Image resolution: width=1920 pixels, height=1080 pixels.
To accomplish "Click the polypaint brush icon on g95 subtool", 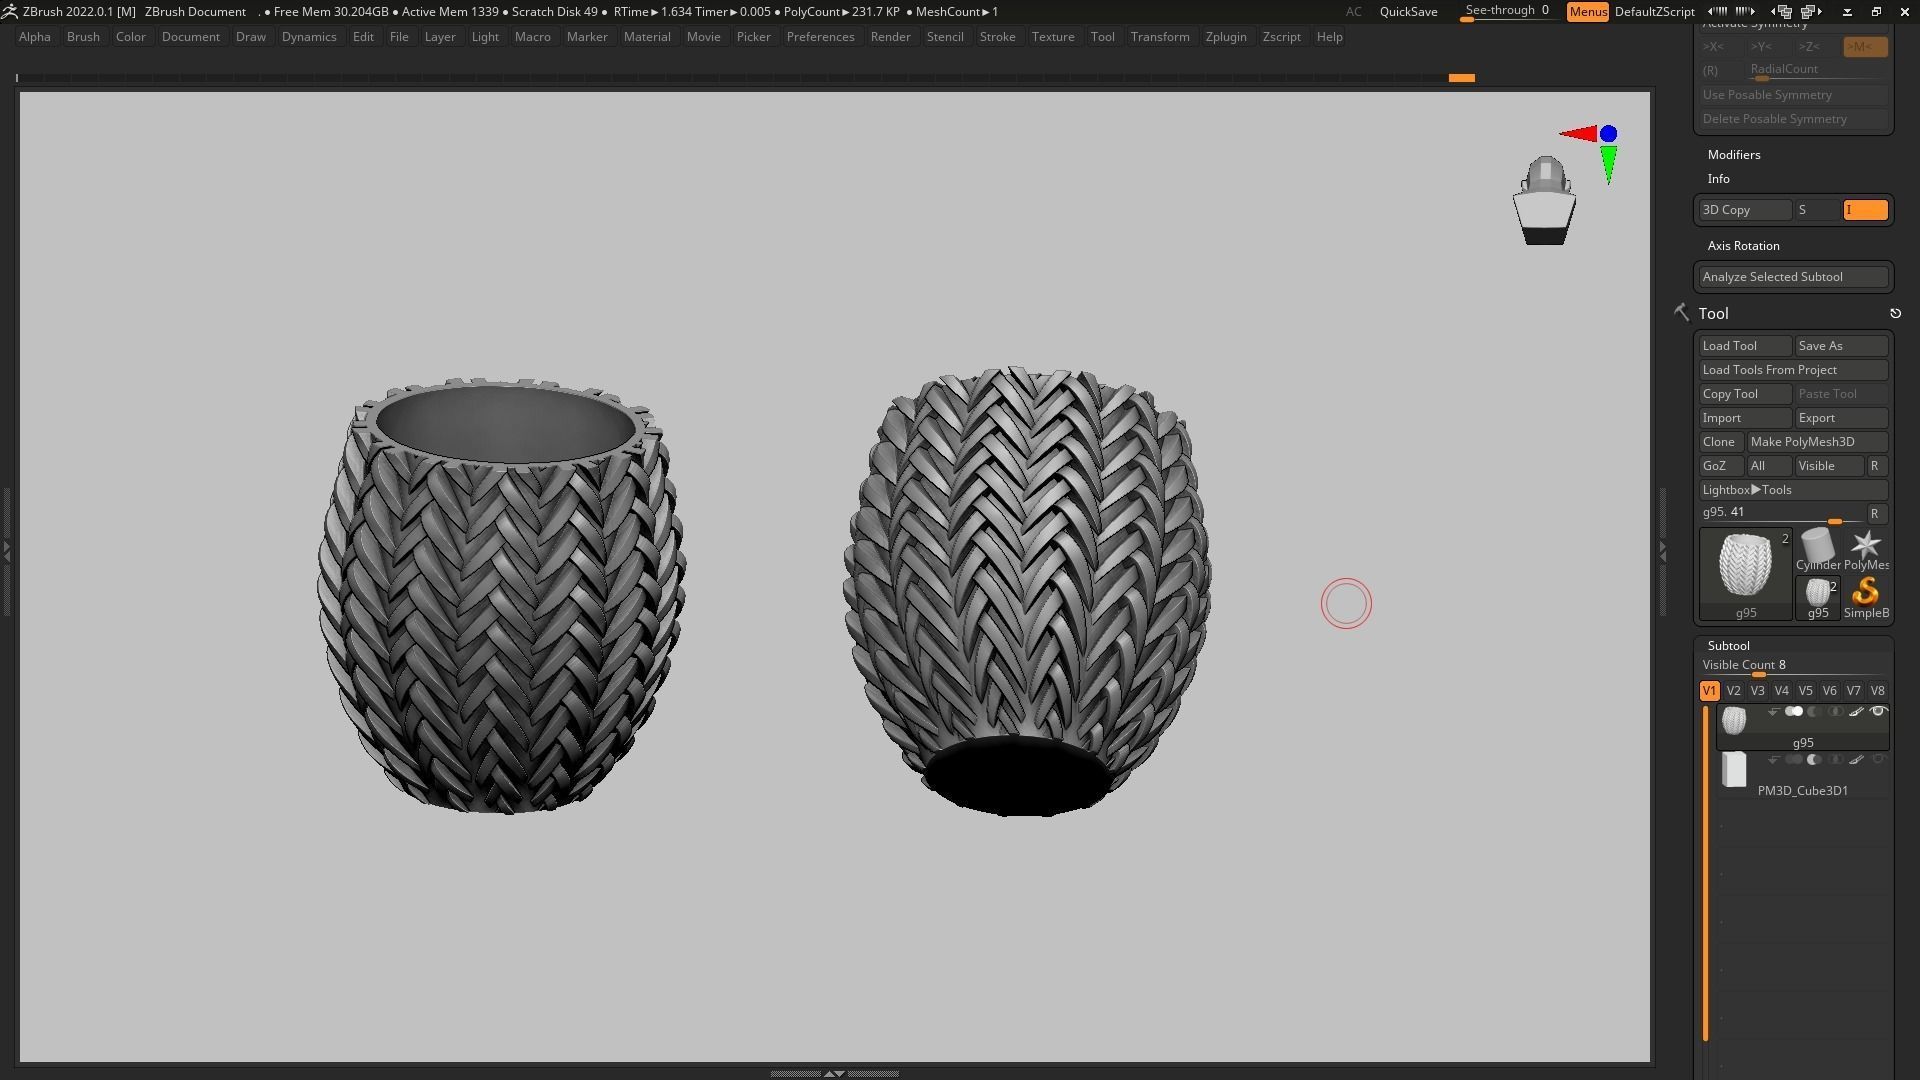I will point(1856,712).
